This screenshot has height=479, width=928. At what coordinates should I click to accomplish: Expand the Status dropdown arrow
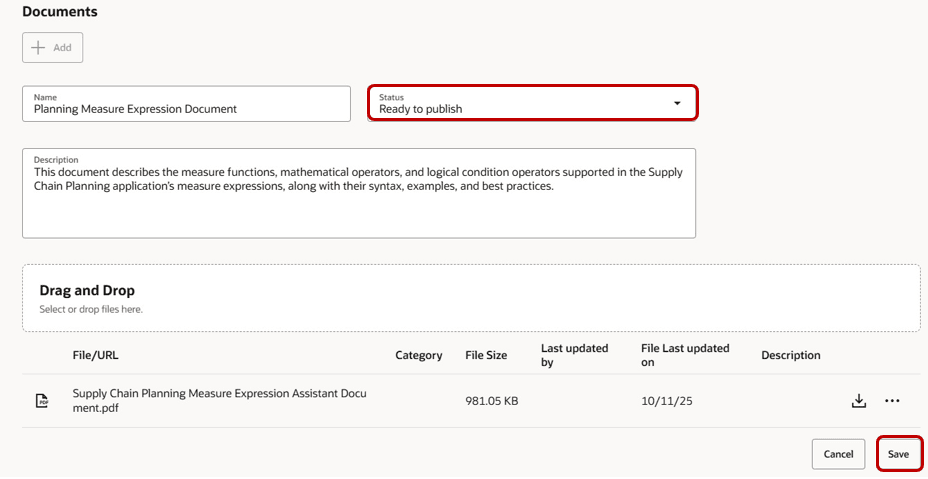point(677,103)
